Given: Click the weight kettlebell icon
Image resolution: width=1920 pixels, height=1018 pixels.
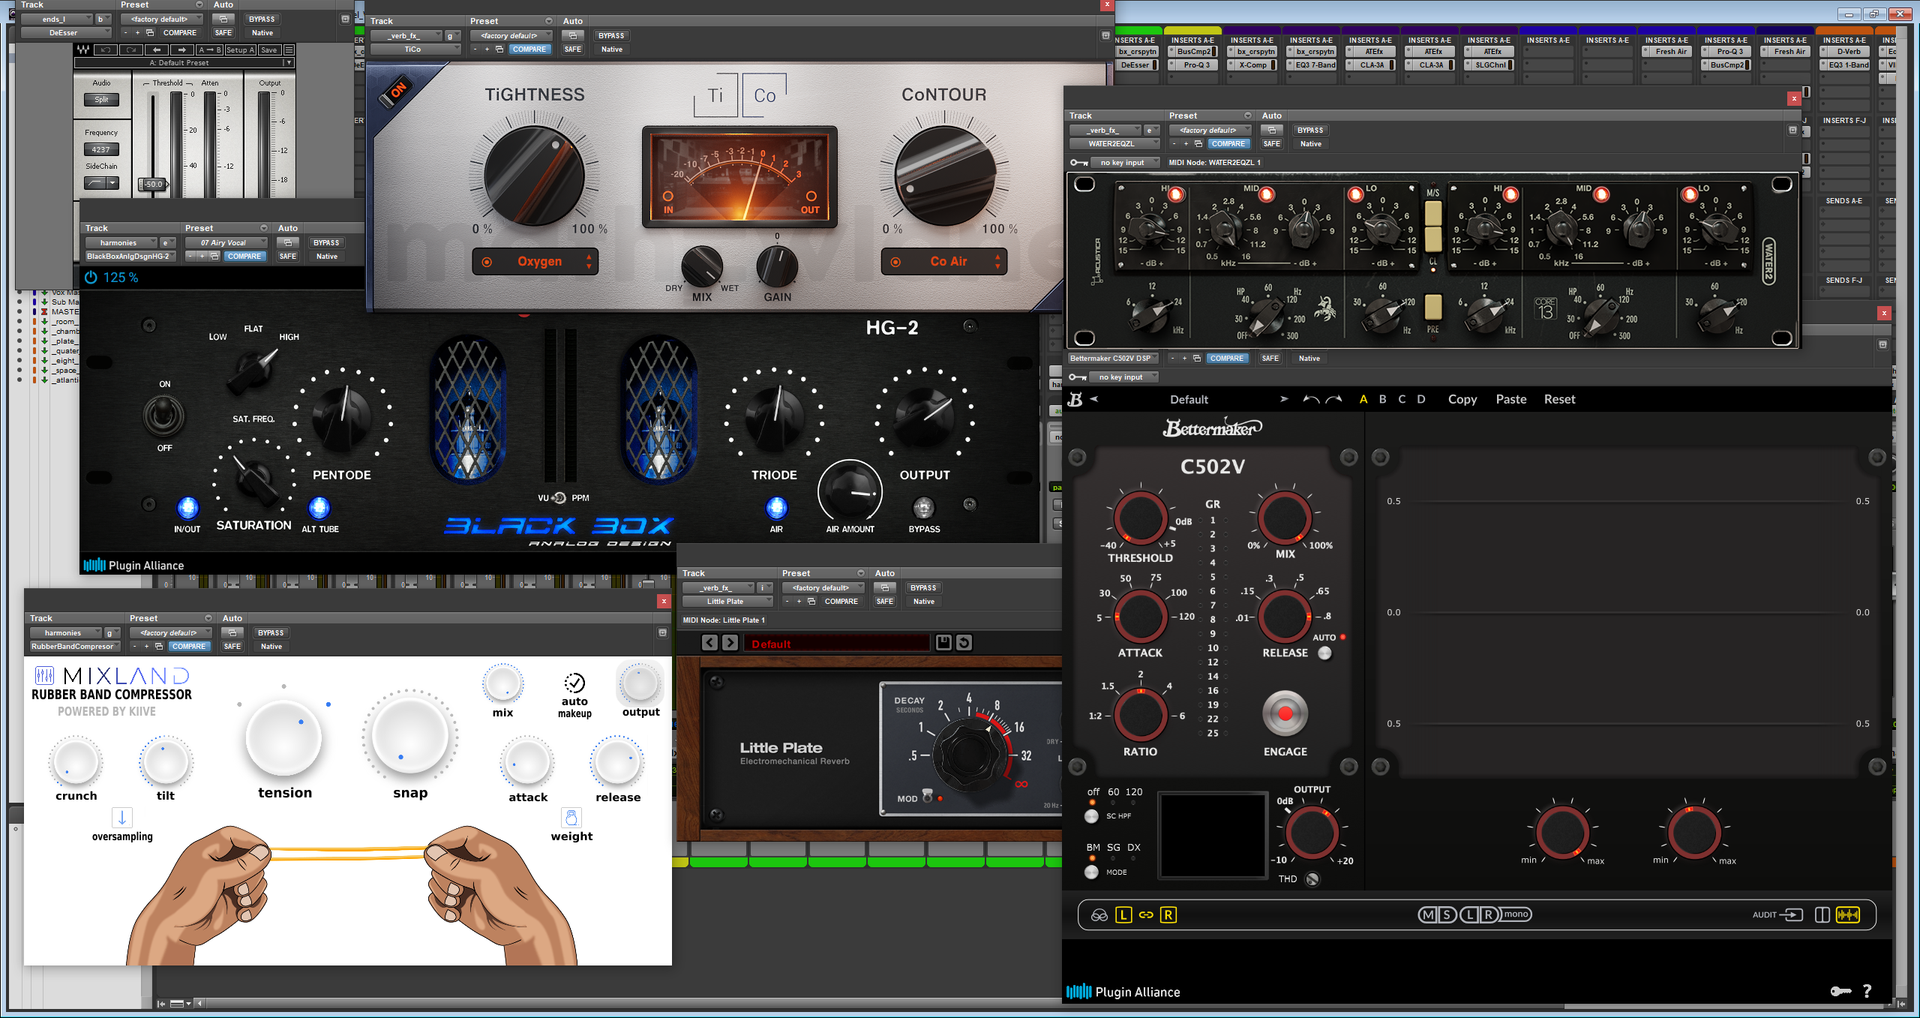Looking at the screenshot, I should coord(571,817).
